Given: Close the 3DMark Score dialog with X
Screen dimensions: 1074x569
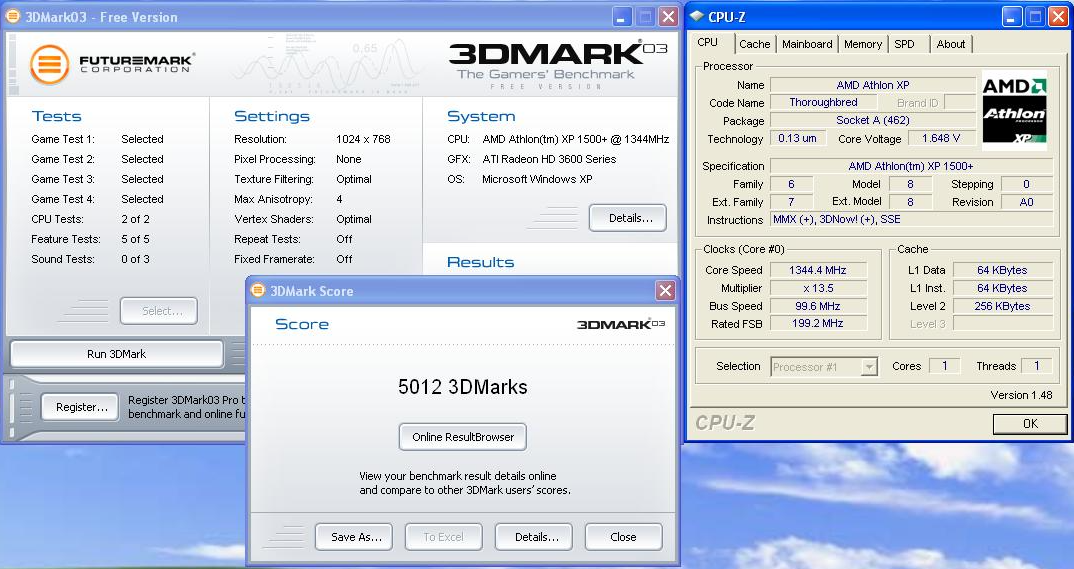Looking at the screenshot, I should tap(665, 290).
